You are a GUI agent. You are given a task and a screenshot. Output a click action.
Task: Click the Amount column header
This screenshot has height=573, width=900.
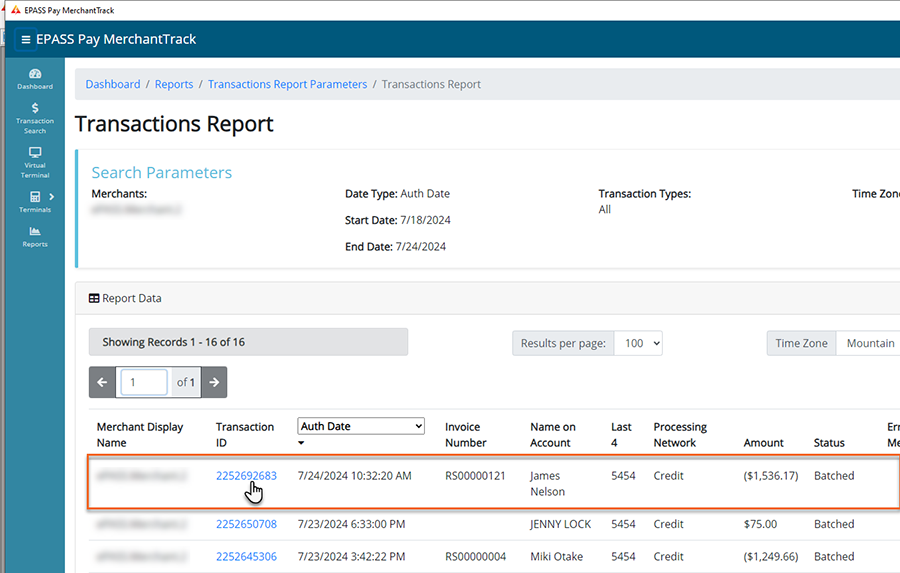click(x=763, y=443)
